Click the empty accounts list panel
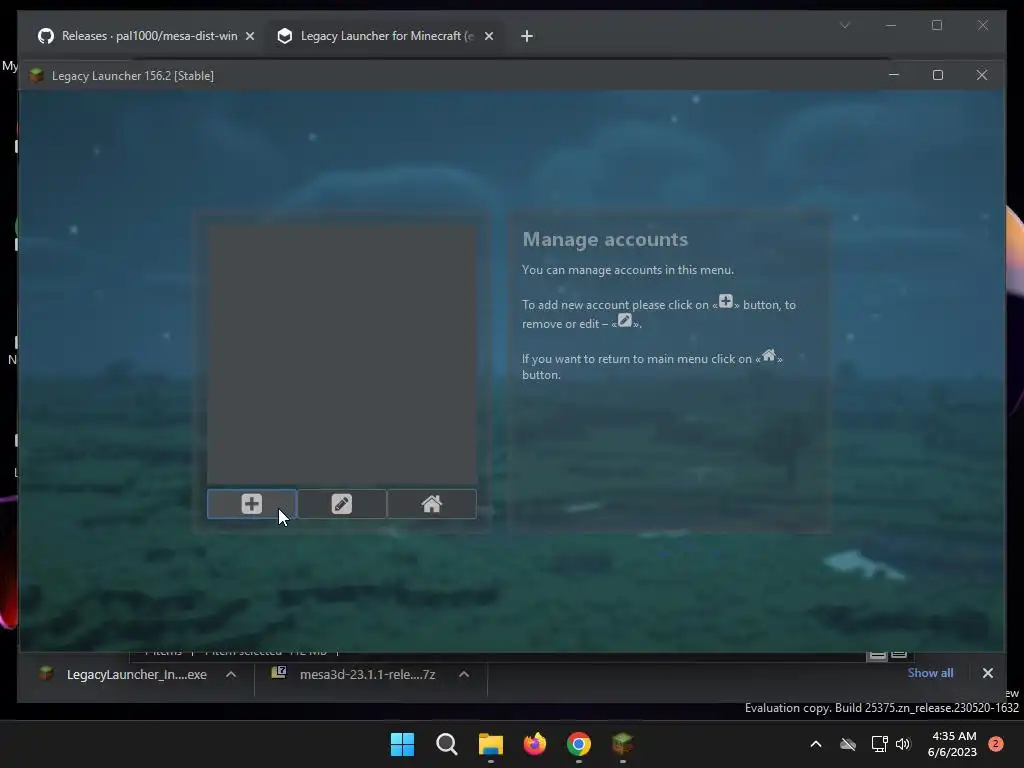The image size is (1024, 768). [x=342, y=353]
